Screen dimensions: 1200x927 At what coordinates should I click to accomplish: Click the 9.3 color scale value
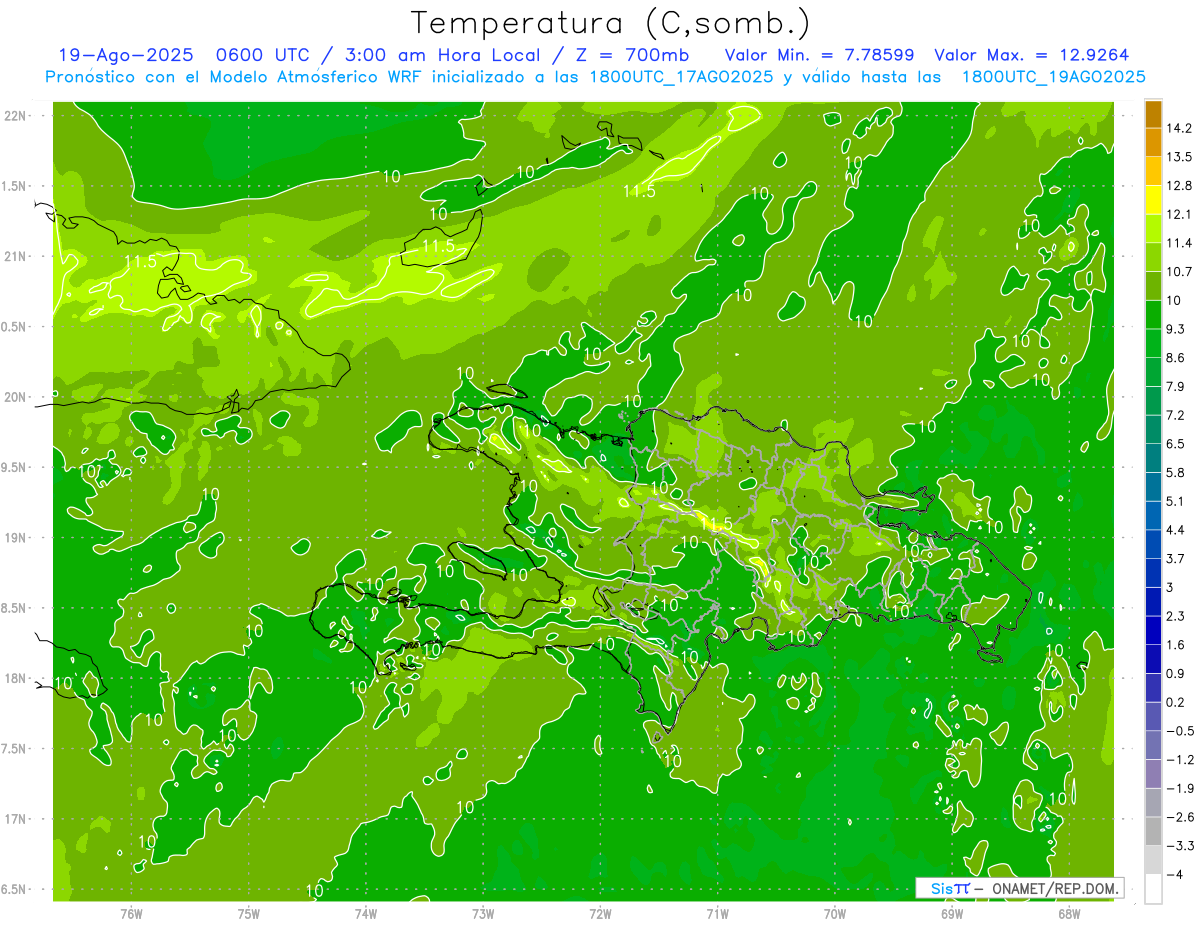(1176, 329)
